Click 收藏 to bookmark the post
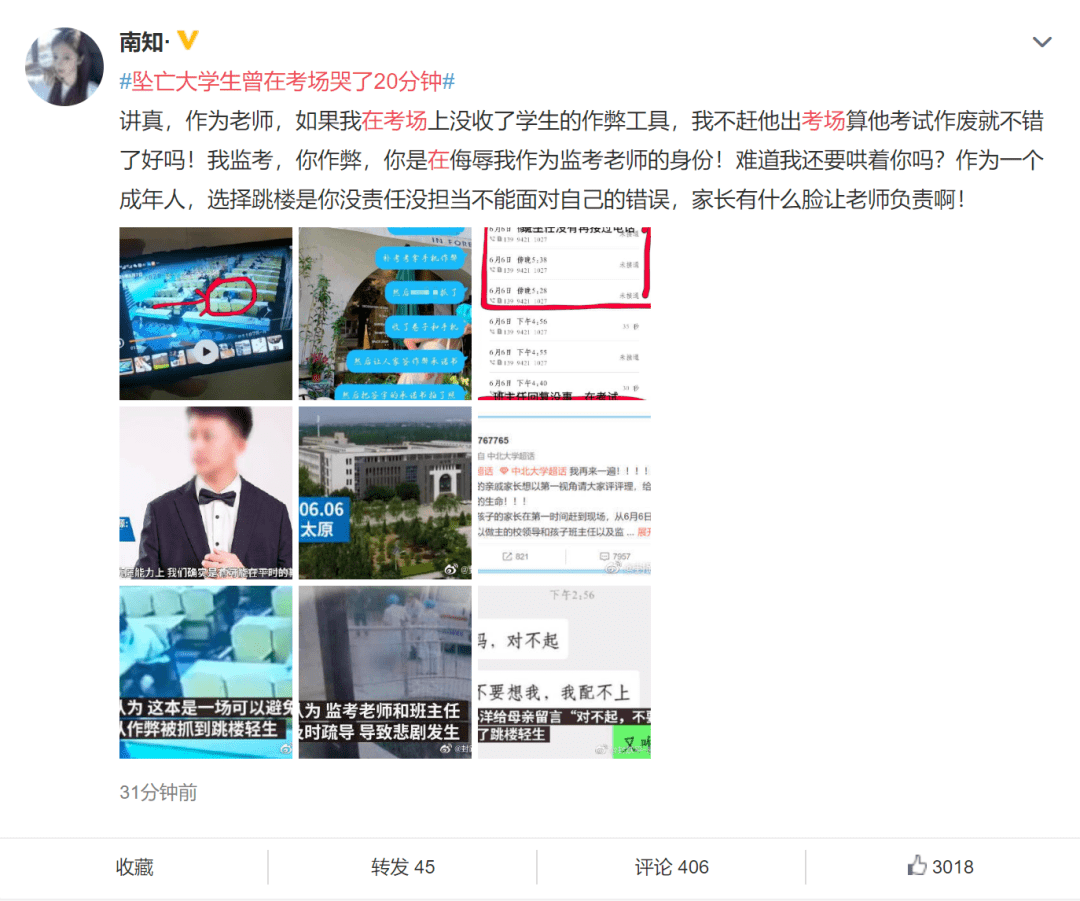This screenshot has height=901, width=1080. pos(134,867)
